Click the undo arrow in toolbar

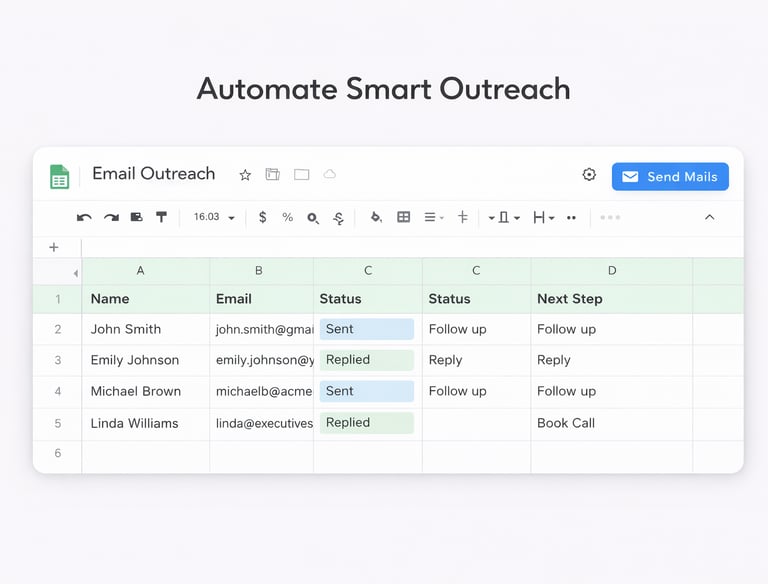click(x=84, y=218)
